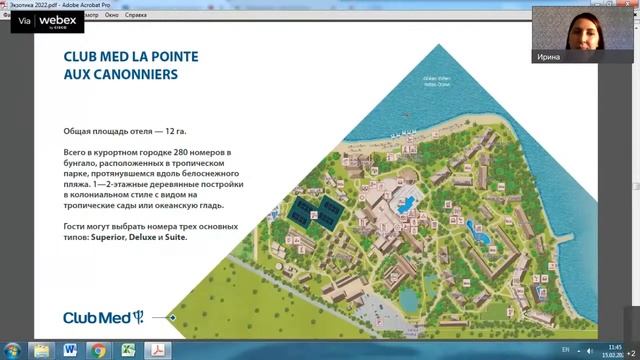Screen dimensions: 640x360
Task: Show hidden system tray icons
Action: (x=579, y=351)
